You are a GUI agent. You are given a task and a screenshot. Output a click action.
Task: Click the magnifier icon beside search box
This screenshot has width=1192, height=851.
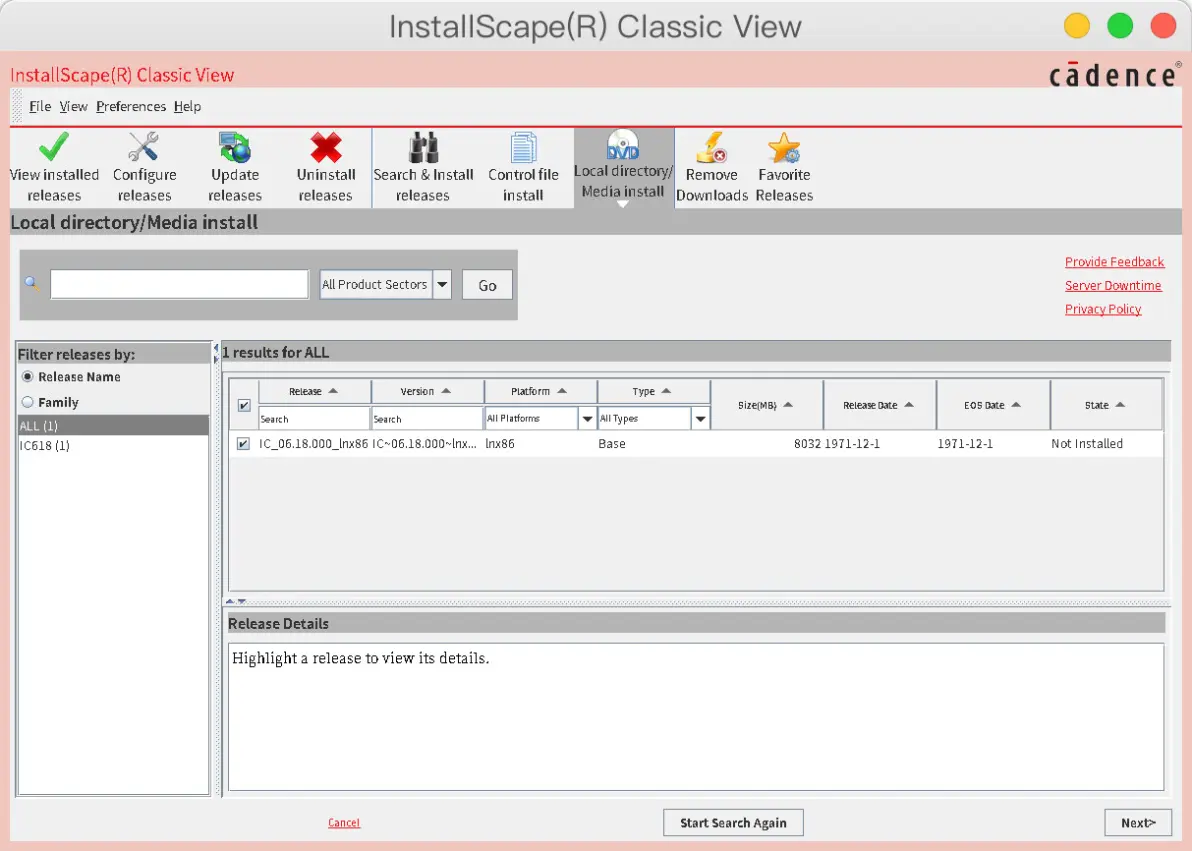(x=31, y=283)
